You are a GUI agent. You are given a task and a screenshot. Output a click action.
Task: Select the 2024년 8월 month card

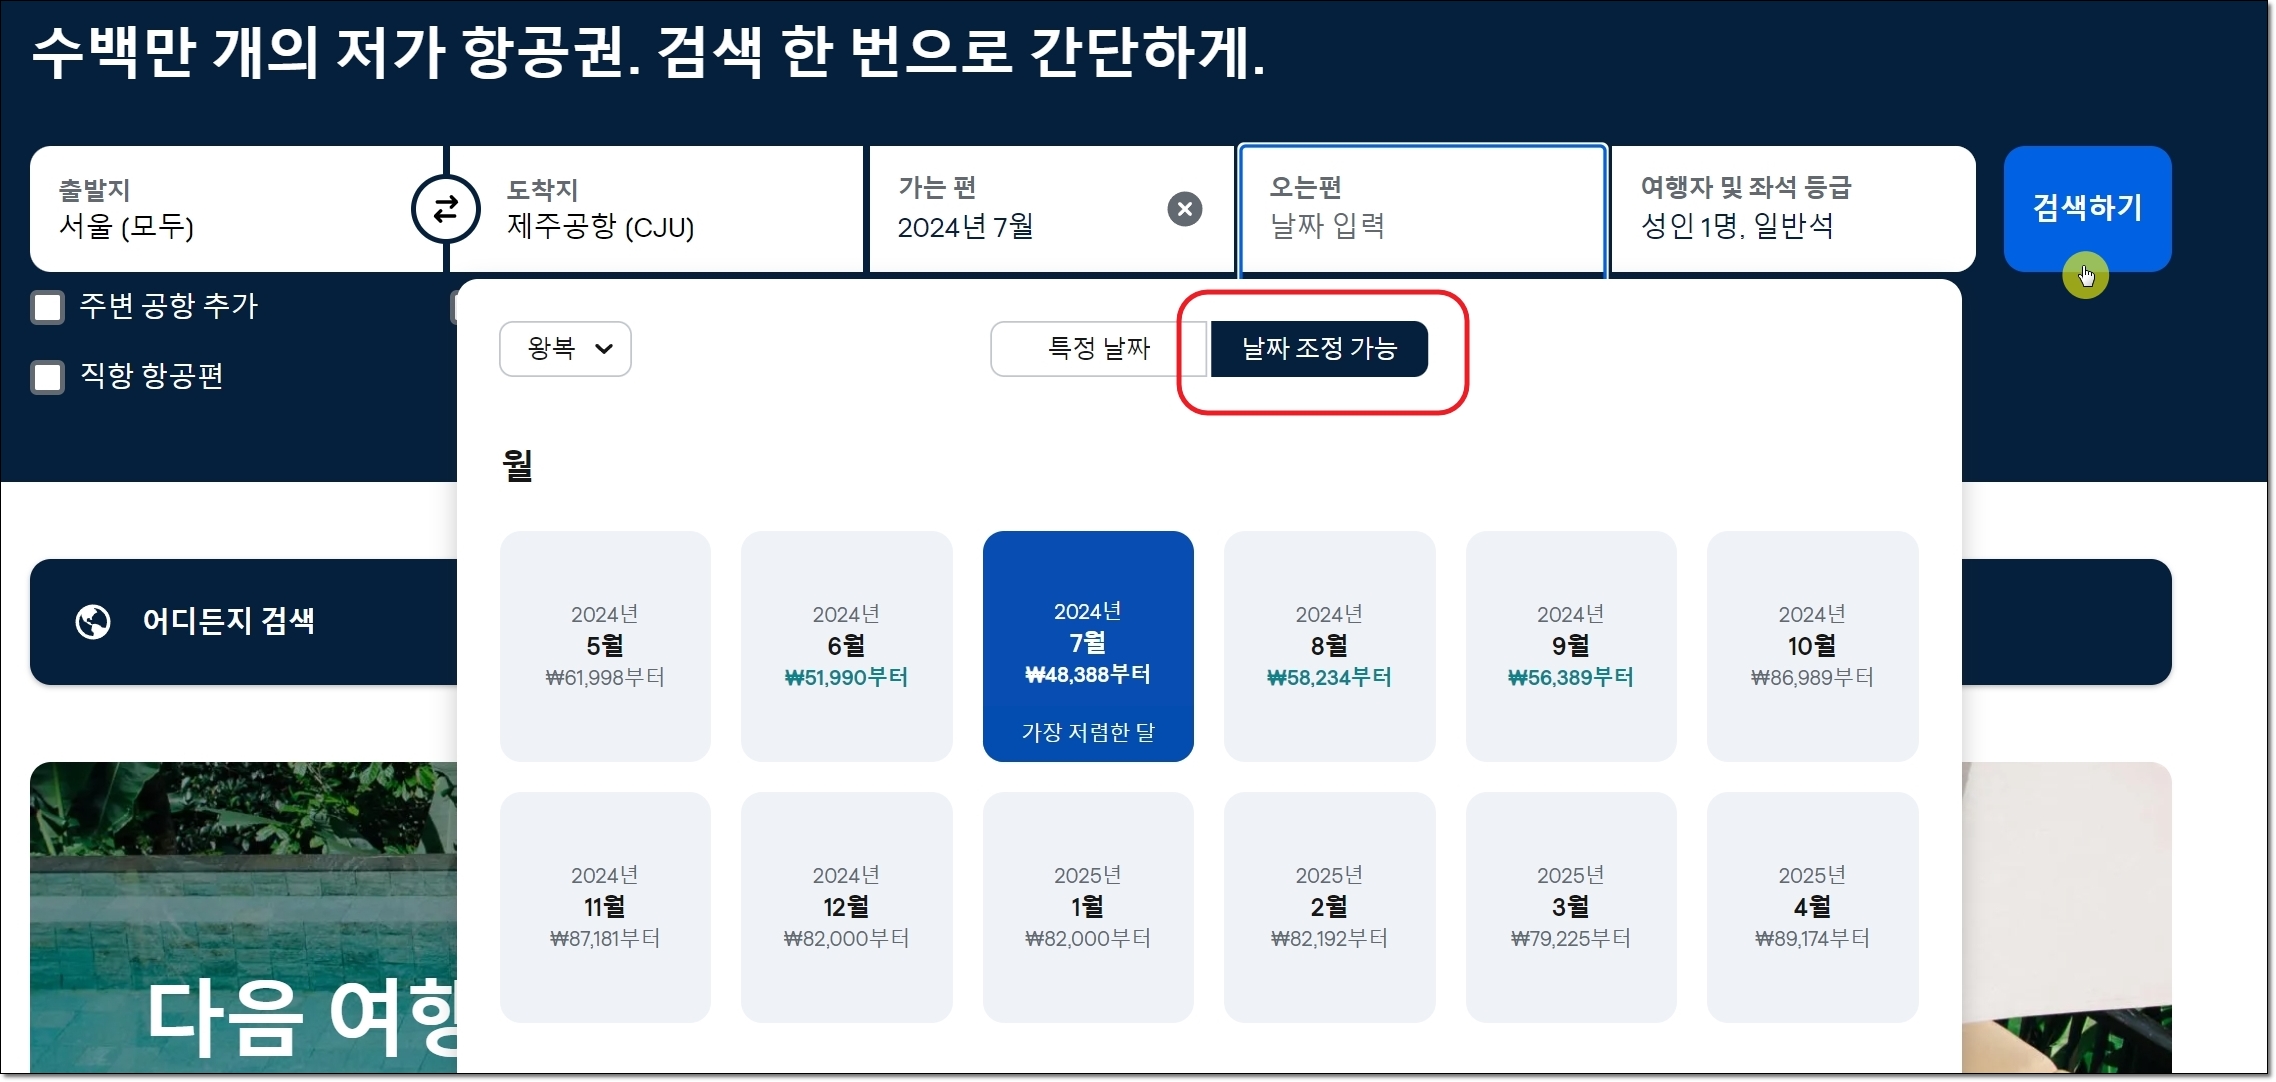(1329, 646)
